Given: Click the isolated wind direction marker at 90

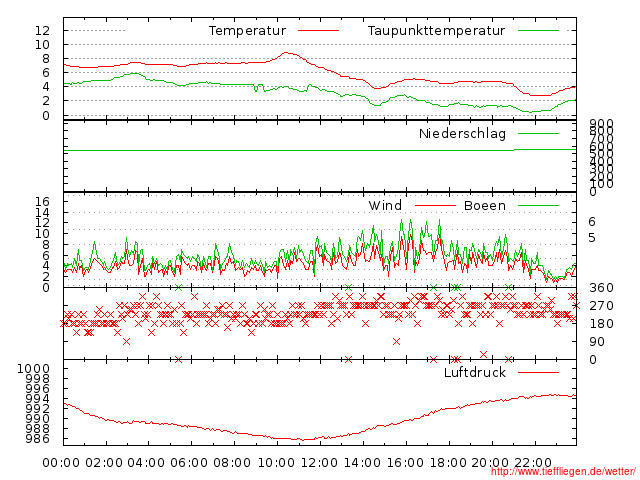Looking at the screenshot, I should click(x=396, y=341).
